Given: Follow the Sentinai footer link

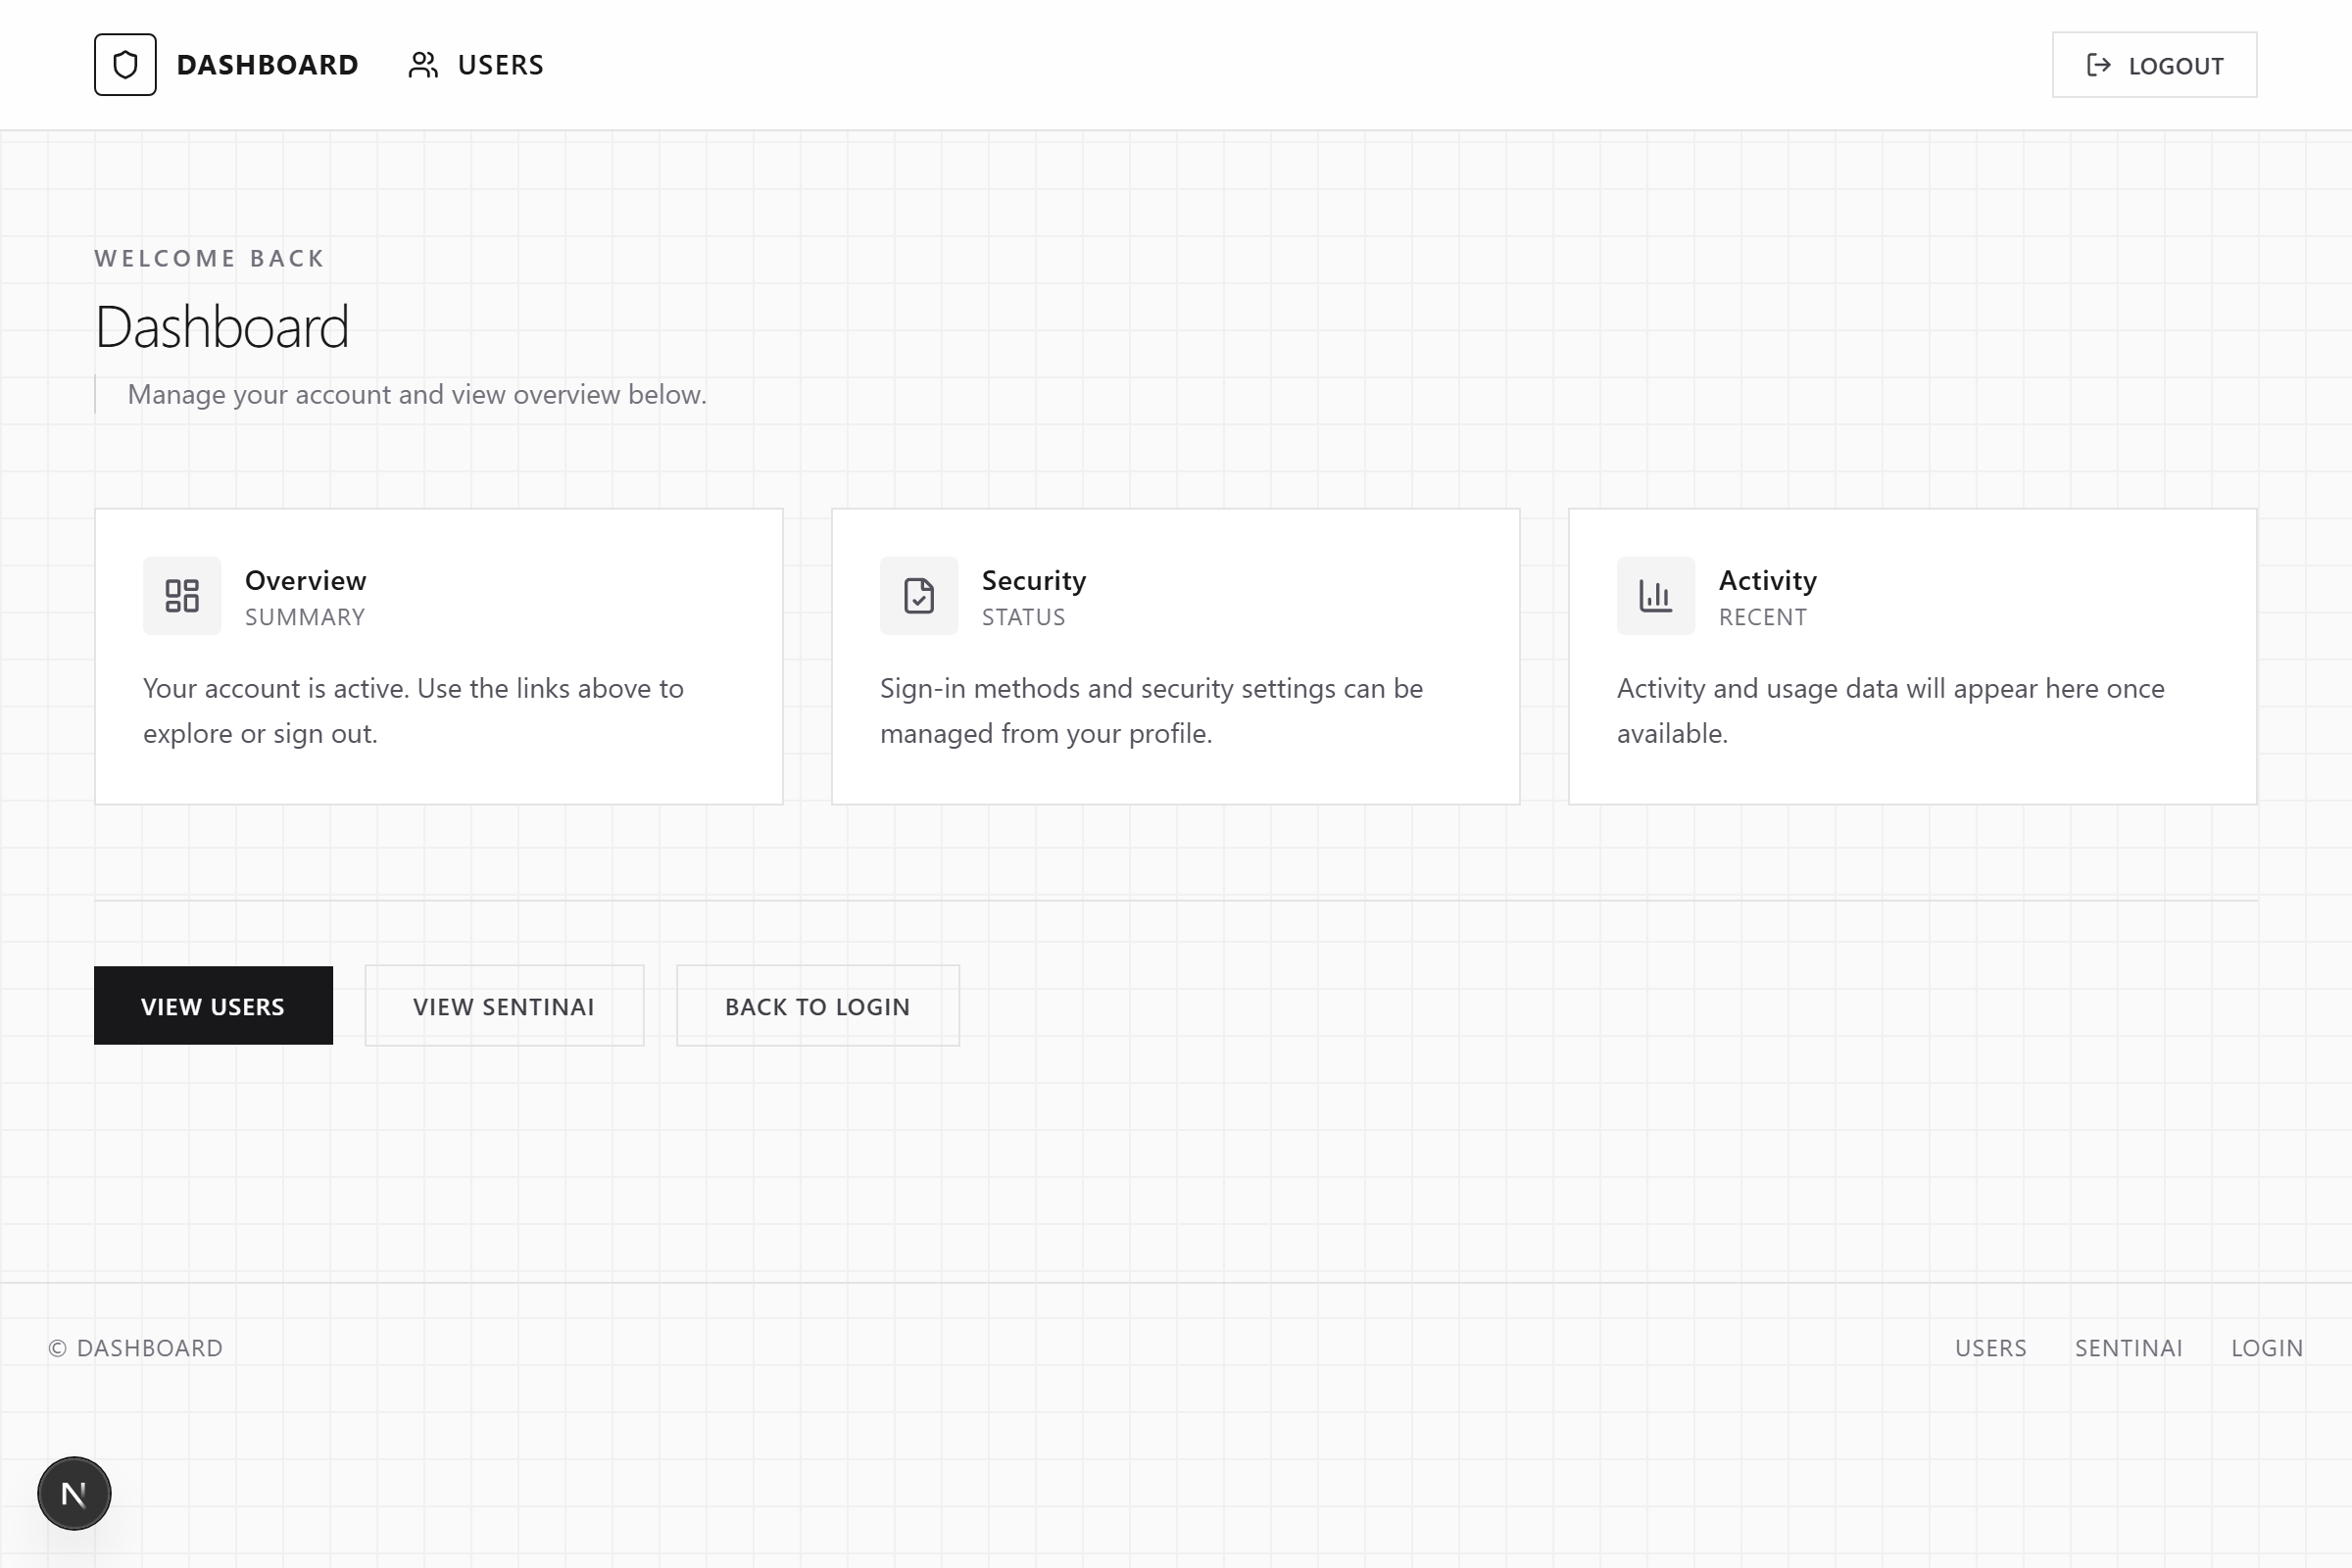Looking at the screenshot, I should 2128,1348.
